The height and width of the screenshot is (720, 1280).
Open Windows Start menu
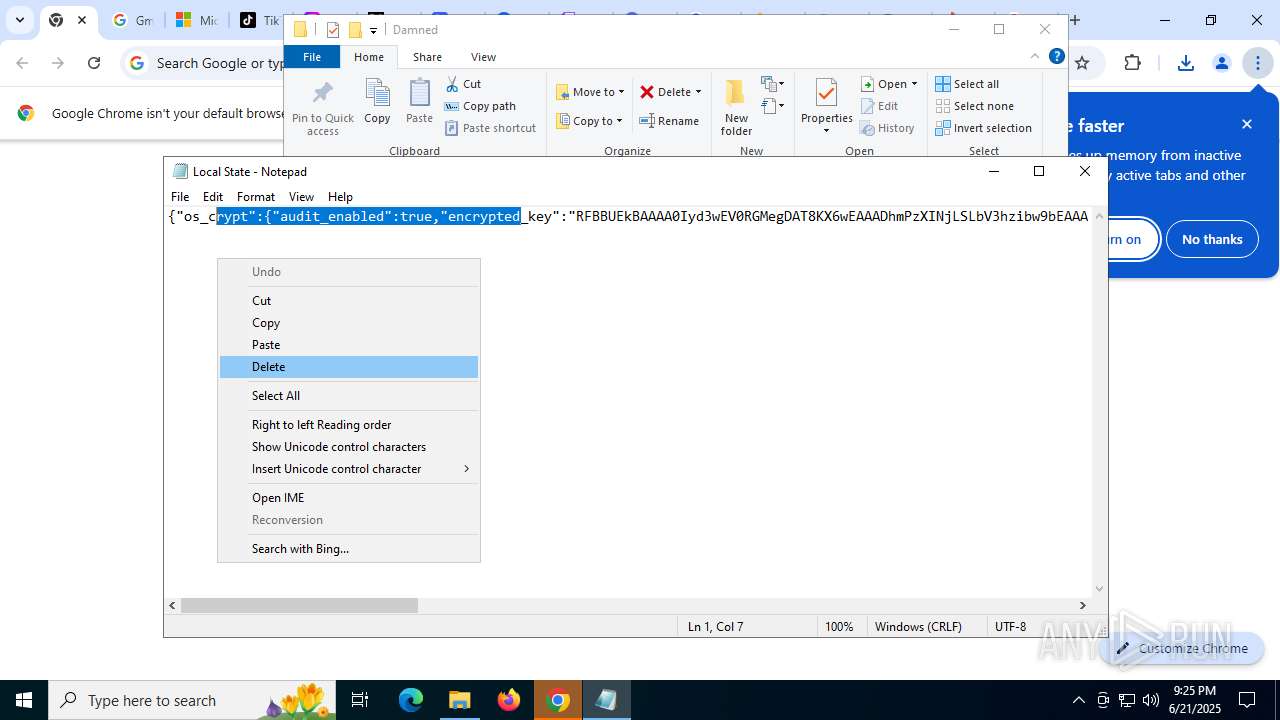(x=24, y=700)
